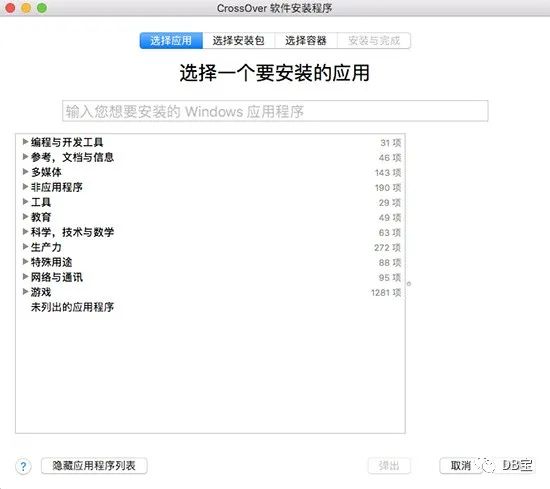The height and width of the screenshot is (489, 550).
Task: Click the 143 项 count text
Action: pyautogui.click(x=388, y=173)
